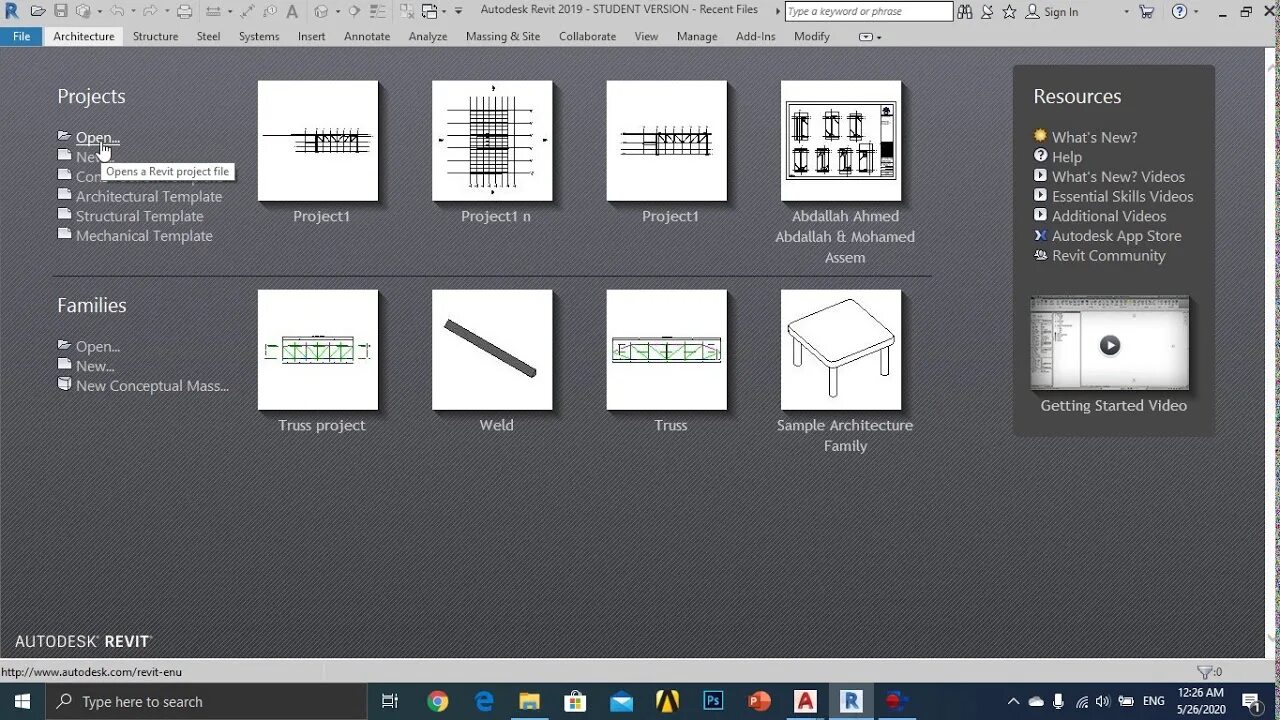Switch to the Manage ribbon tab
This screenshot has width=1280, height=720.
(x=697, y=36)
